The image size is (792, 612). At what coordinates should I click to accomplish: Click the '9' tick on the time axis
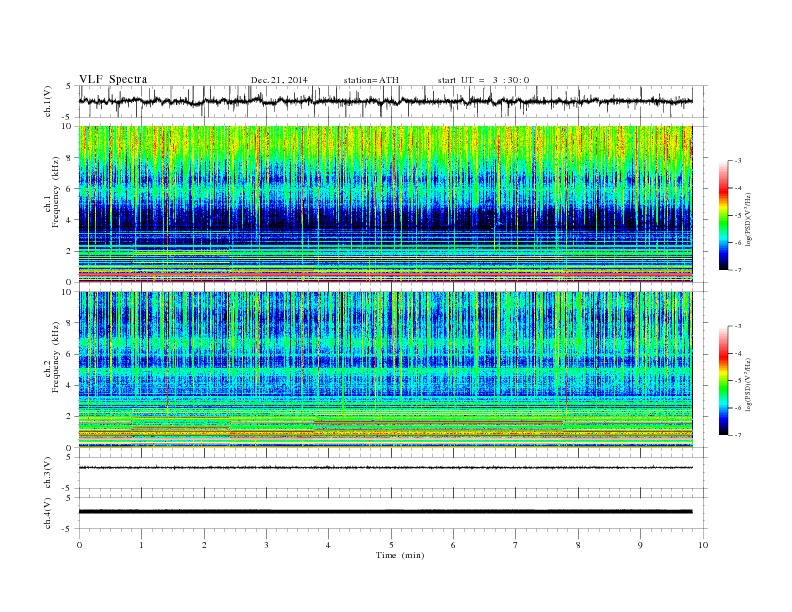[x=640, y=545]
